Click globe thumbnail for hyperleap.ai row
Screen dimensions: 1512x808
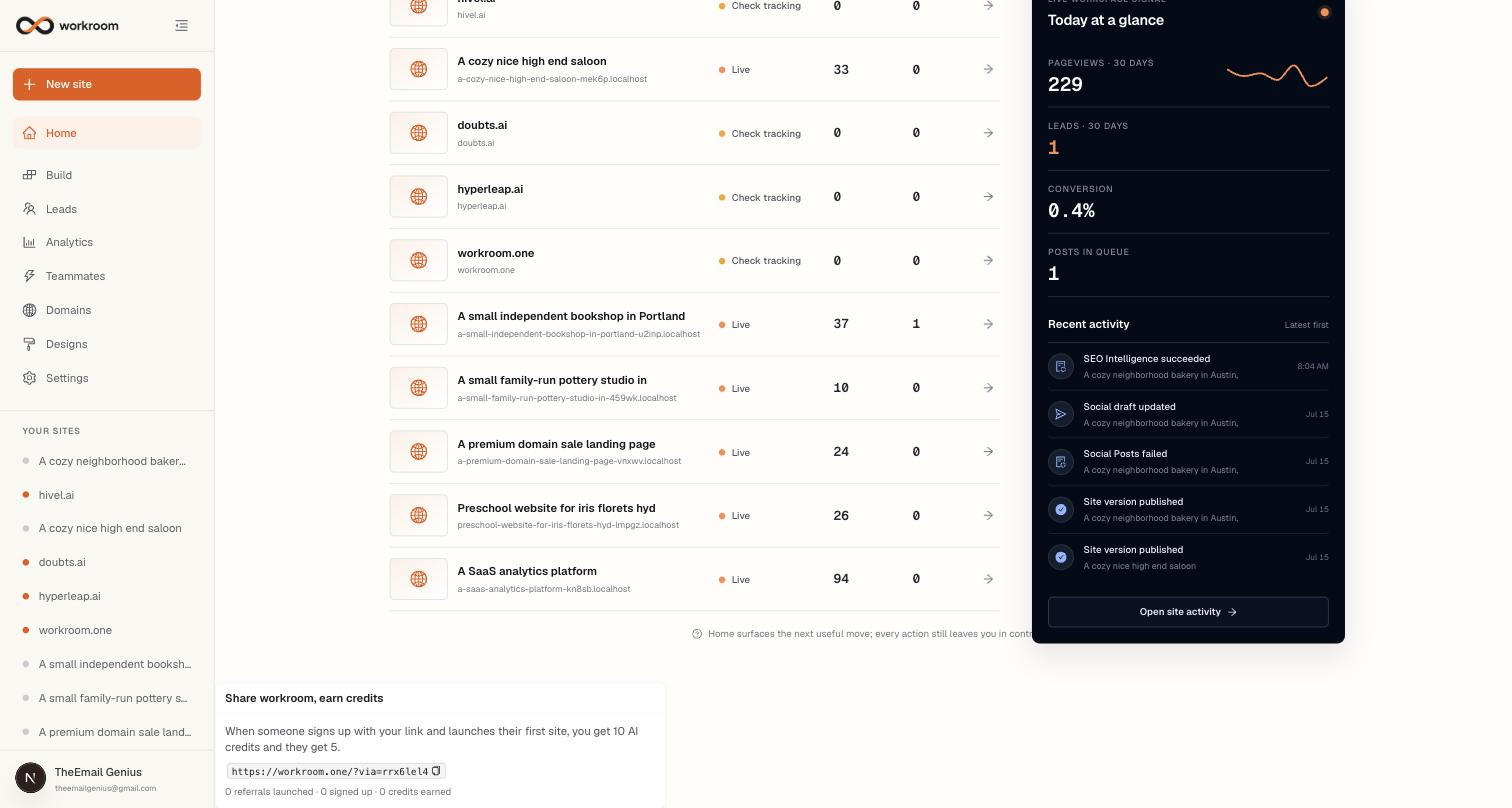(x=418, y=197)
